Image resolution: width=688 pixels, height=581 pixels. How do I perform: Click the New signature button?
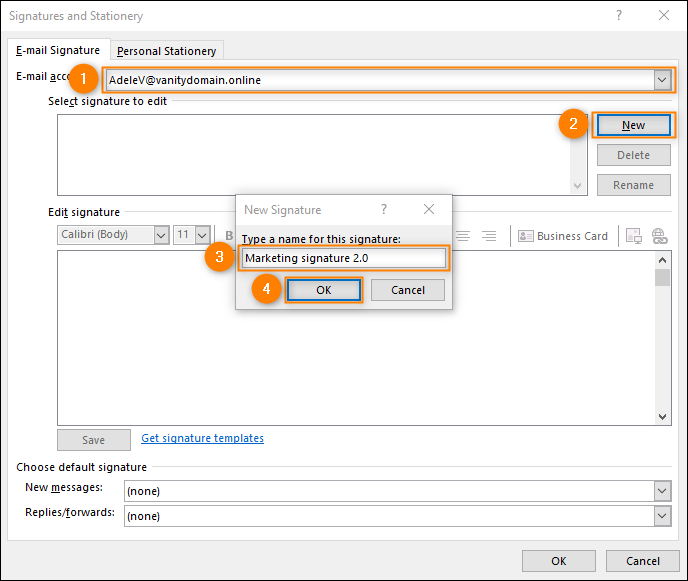[634, 126]
